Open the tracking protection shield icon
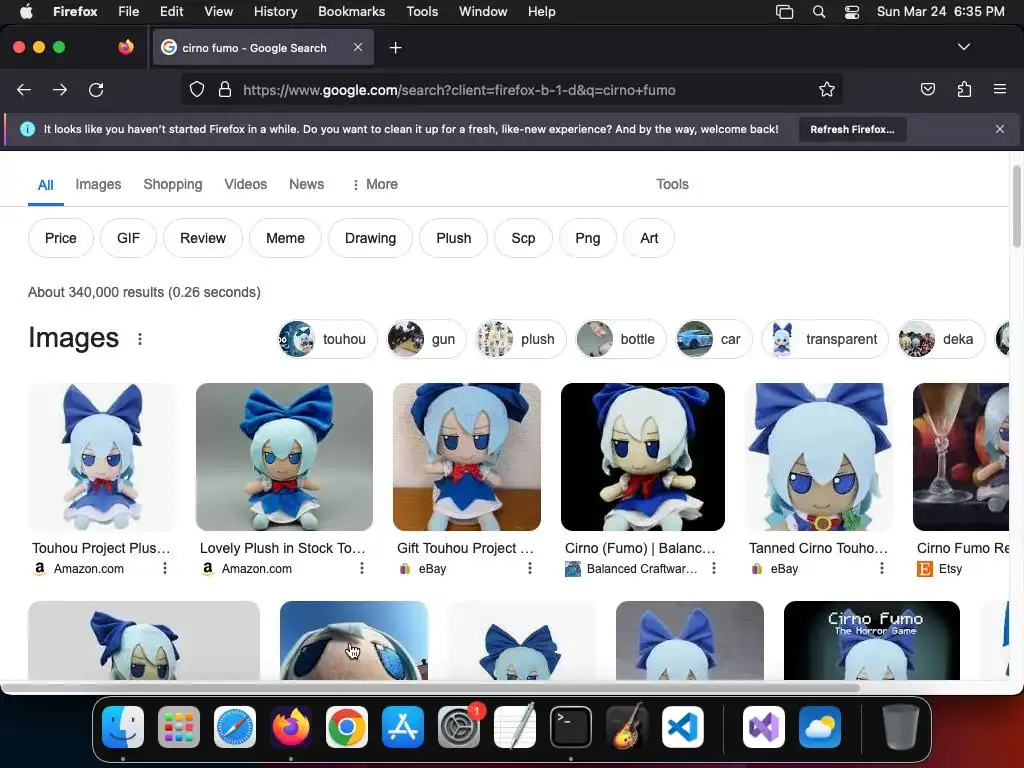The height and width of the screenshot is (768, 1024). pos(197,89)
